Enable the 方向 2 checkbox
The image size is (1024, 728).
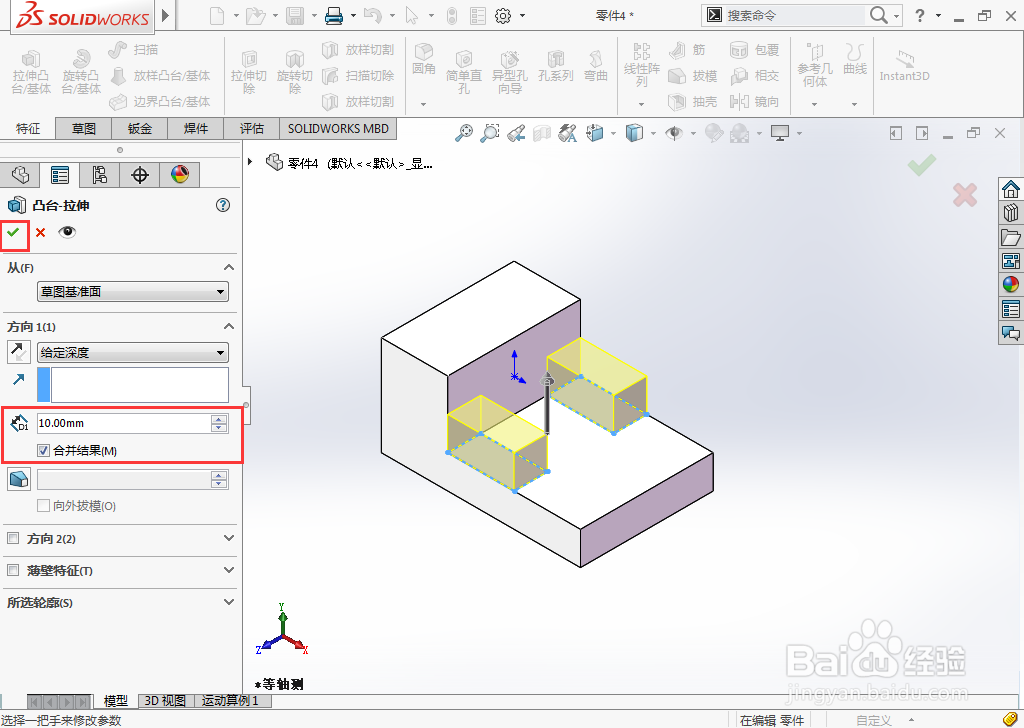[13, 538]
